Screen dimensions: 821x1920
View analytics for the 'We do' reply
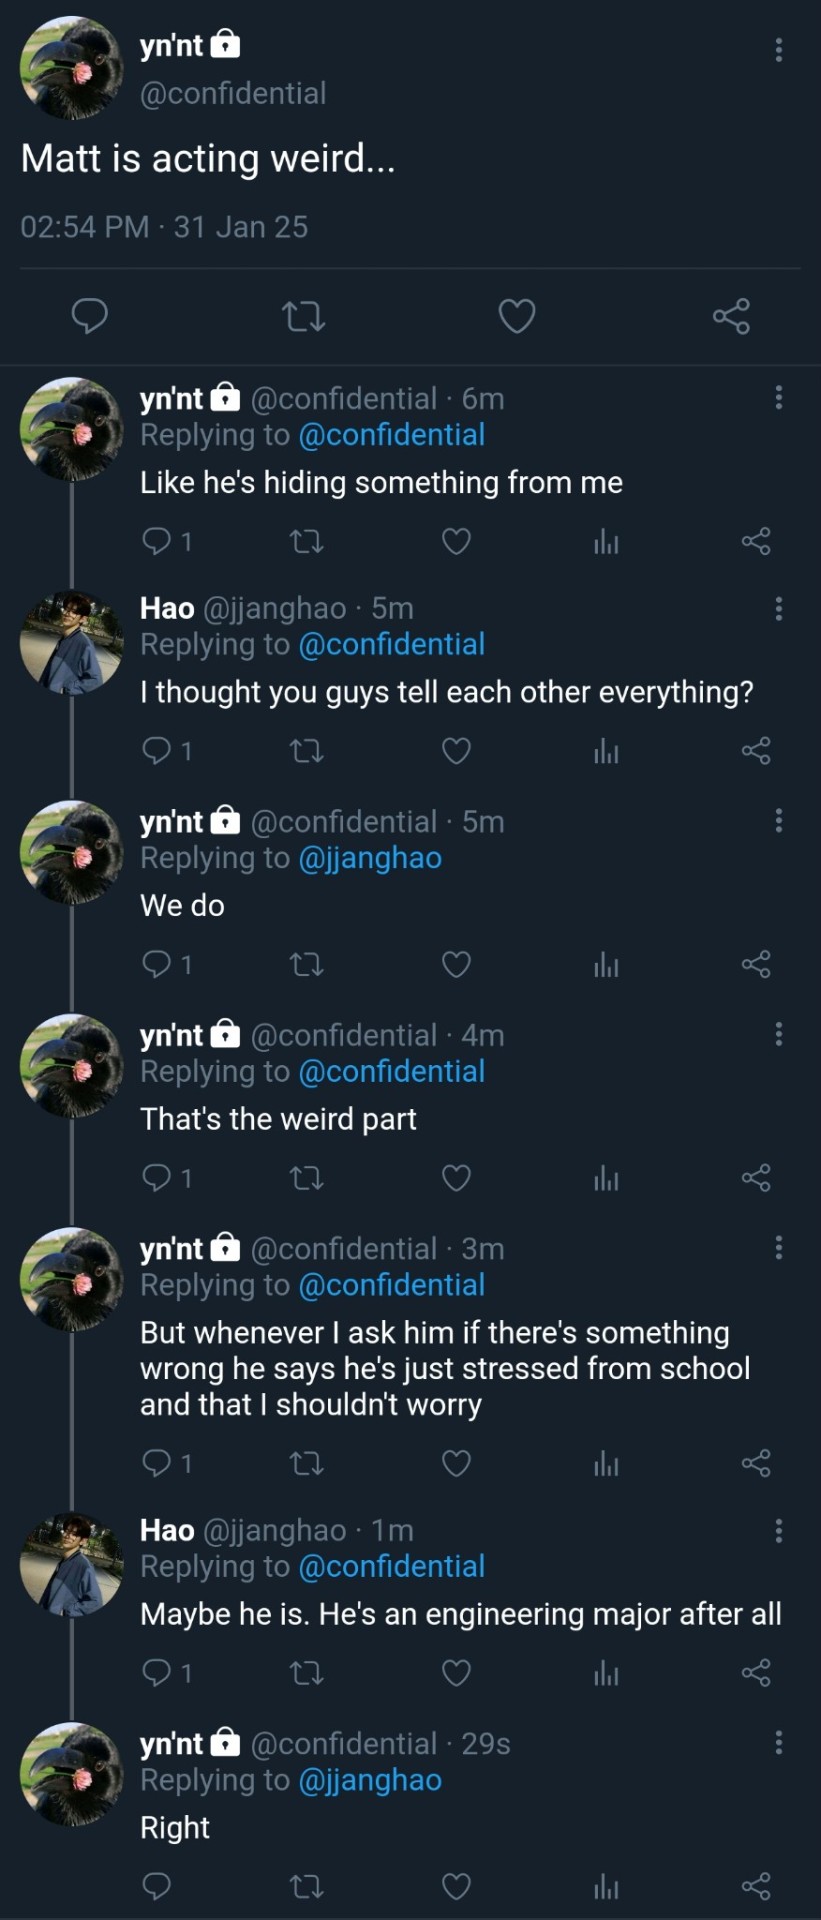click(606, 965)
